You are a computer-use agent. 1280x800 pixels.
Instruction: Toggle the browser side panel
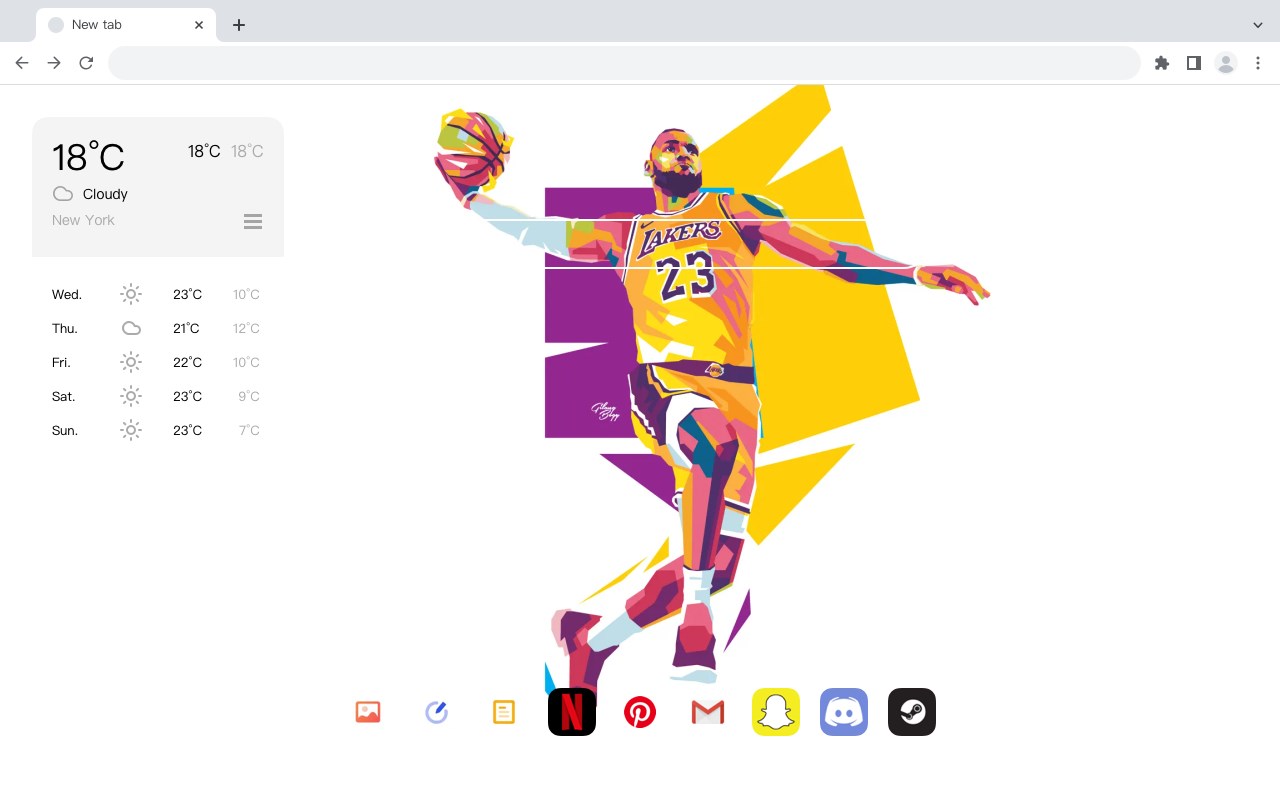pos(1194,63)
